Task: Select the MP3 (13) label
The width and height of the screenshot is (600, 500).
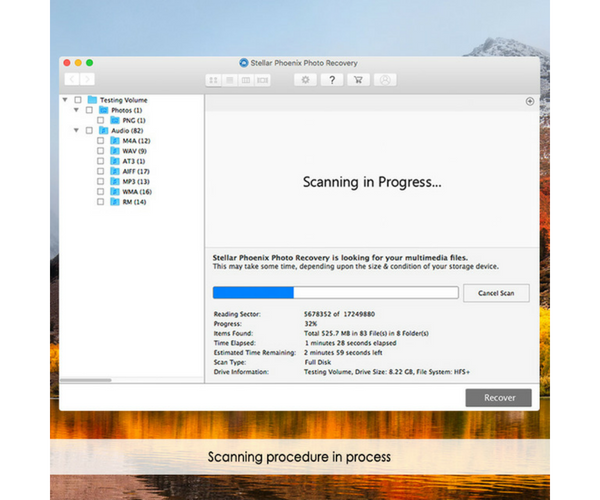Action: coord(136,181)
